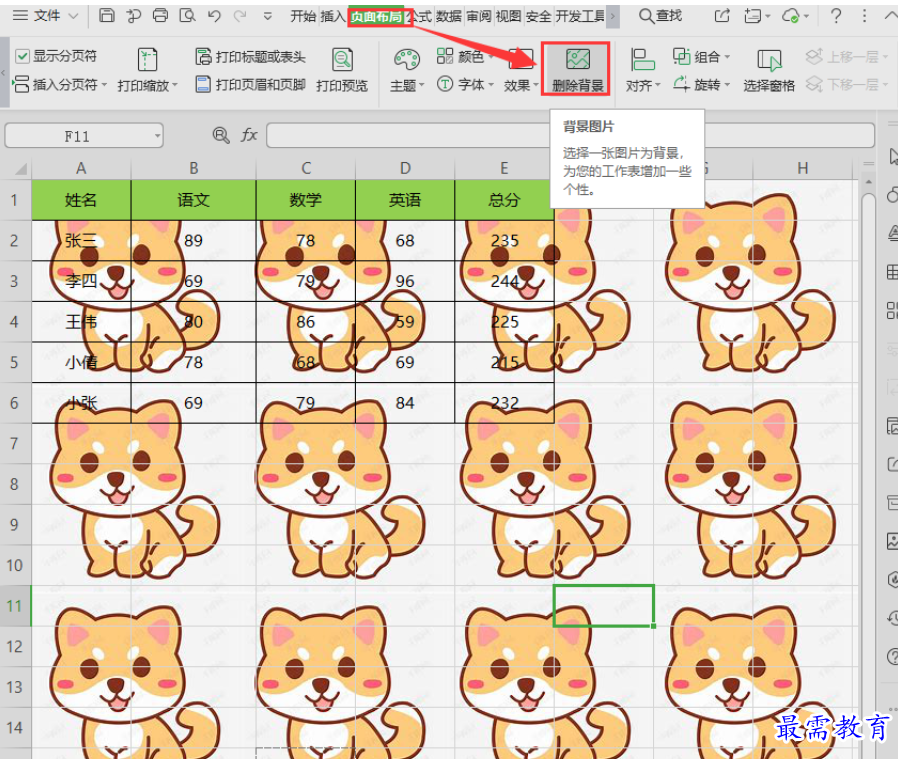Open the 数据 ribbon tab
Image resolution: width=898 pixels, height=759 pixels.
point(448,17)
